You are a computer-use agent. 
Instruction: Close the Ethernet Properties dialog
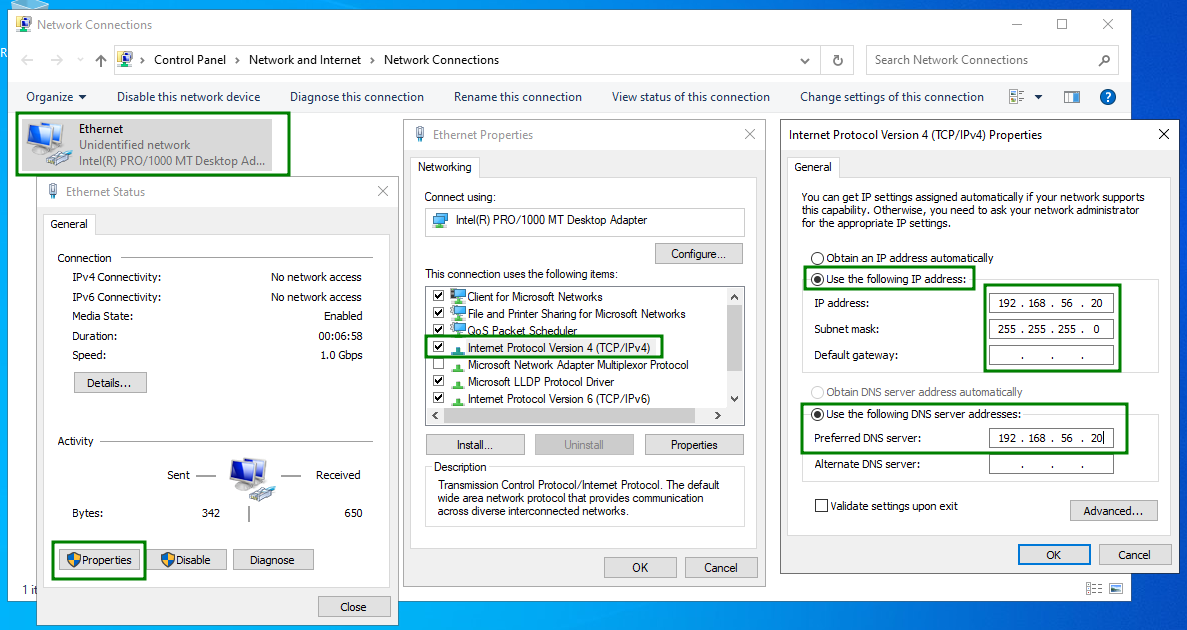[x=750, y=134]
